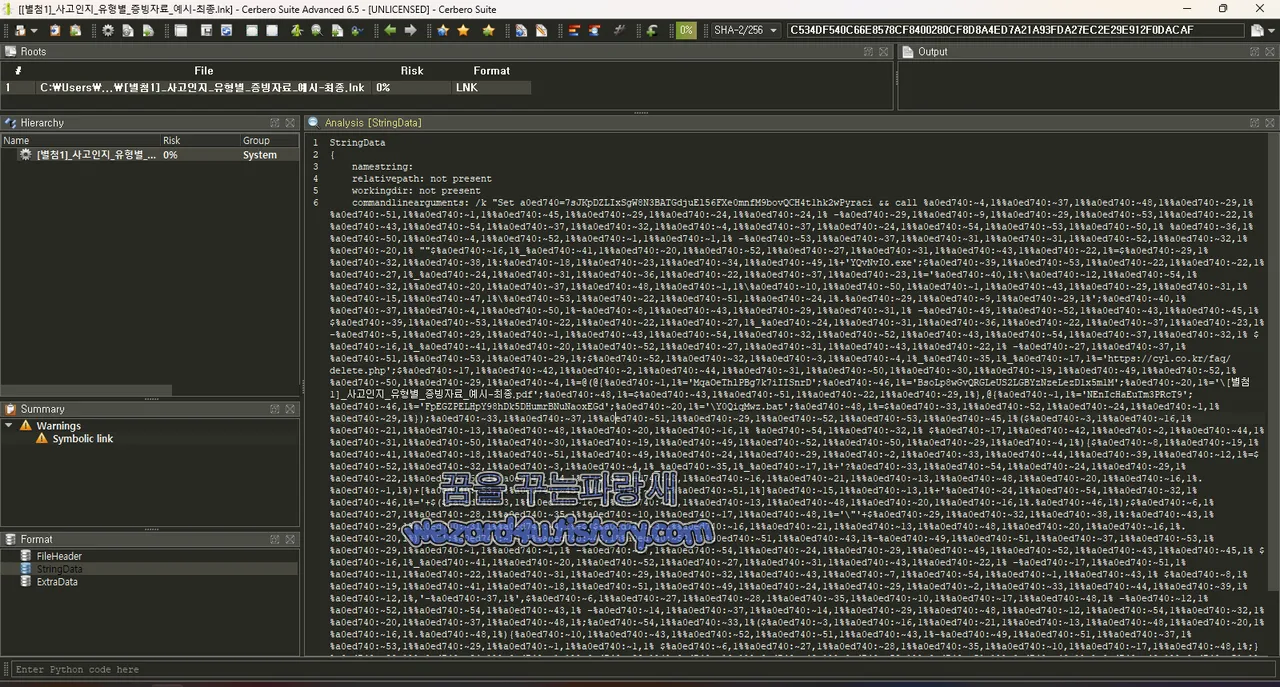Click the green curved arrow icon
This screenshot has width=1280, height=687.
pyautogui.click(x=651, y=31)
